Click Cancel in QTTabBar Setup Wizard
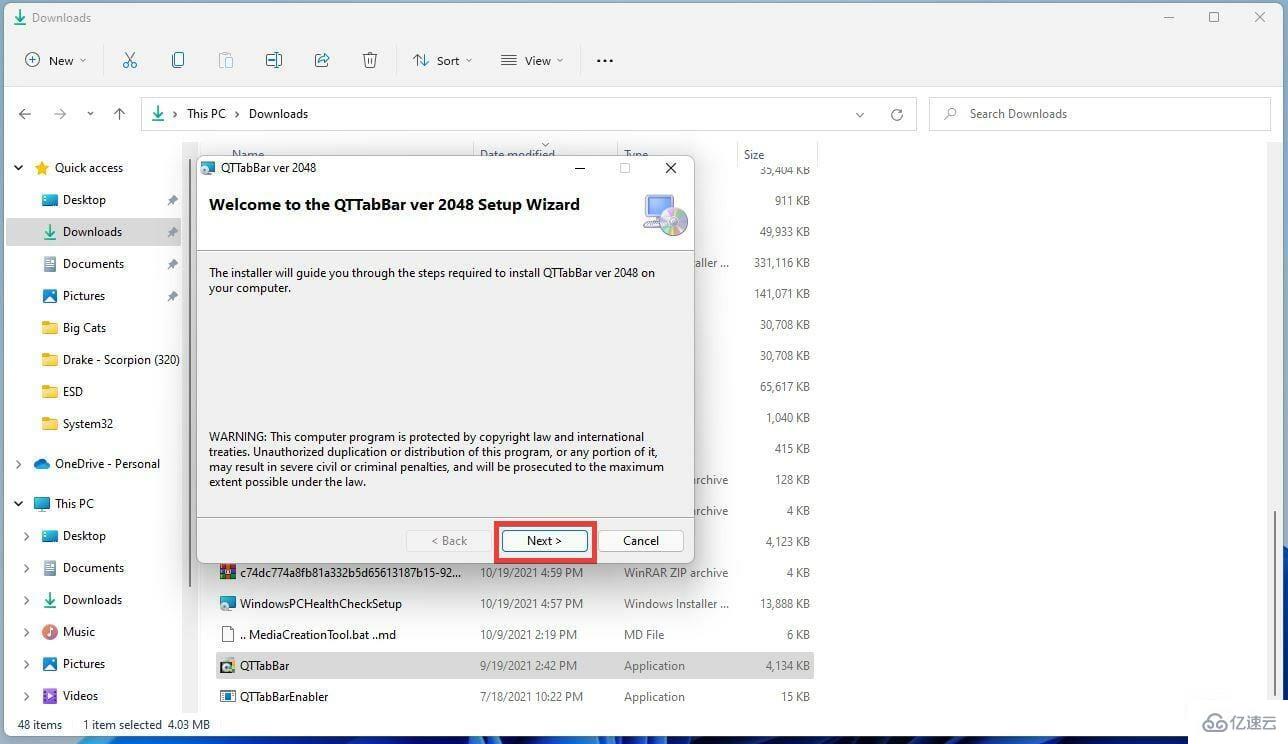This screenshot has width=1288, height=744. pos(641,541)
